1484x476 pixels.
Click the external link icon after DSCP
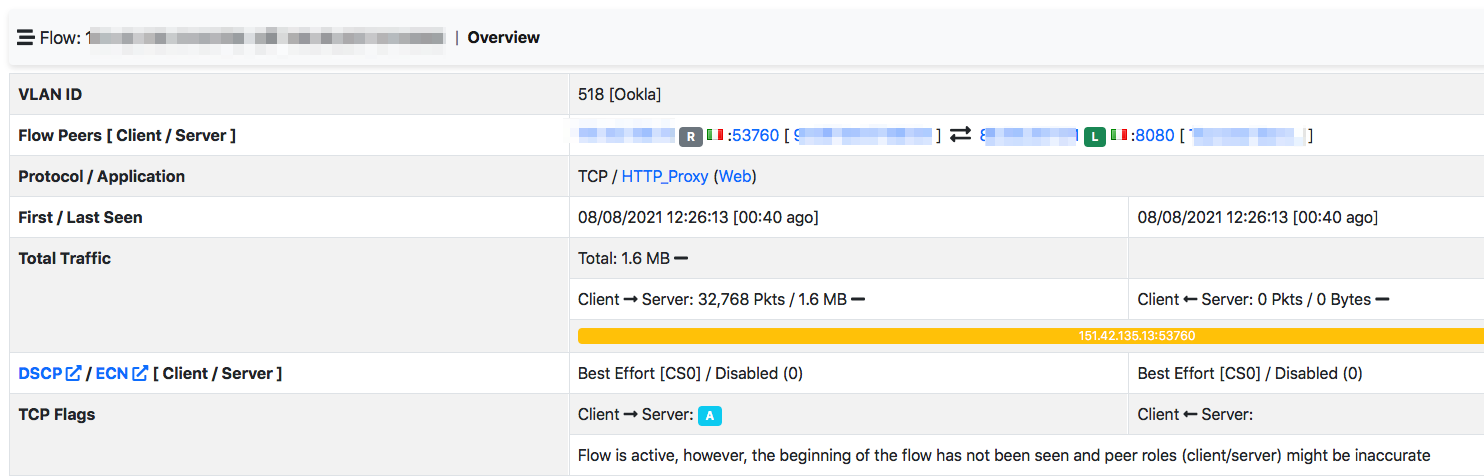[73, 373]
